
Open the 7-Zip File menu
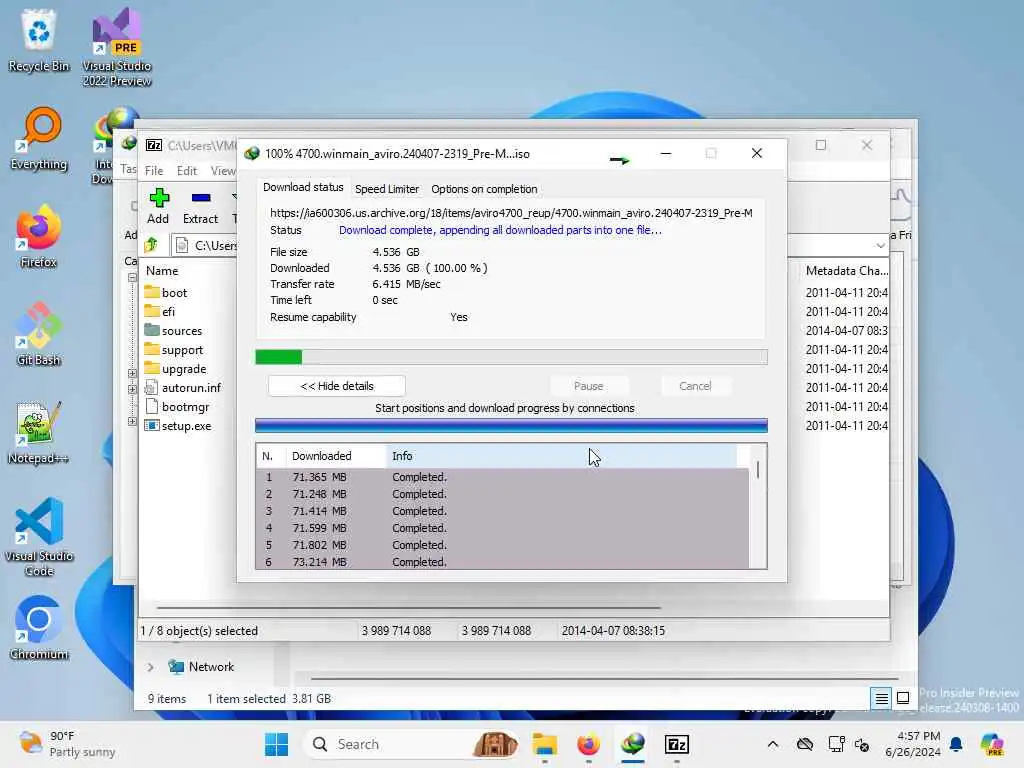[x=154, y=170]
